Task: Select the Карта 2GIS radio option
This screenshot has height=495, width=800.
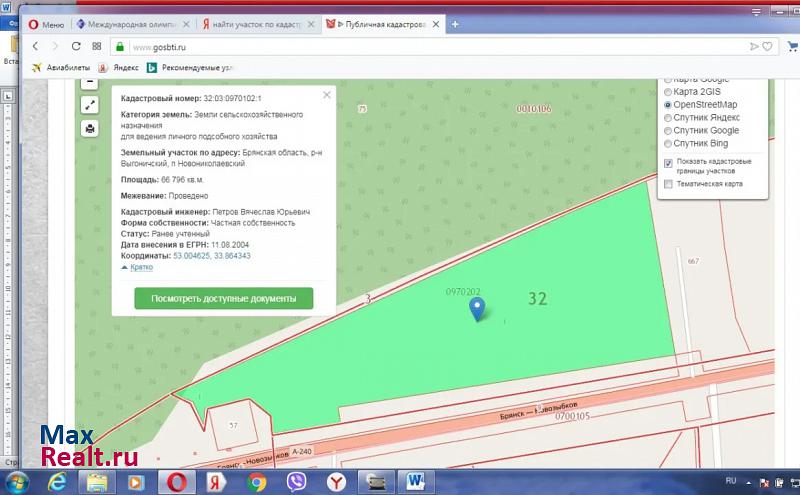Action: click(668, 91)
